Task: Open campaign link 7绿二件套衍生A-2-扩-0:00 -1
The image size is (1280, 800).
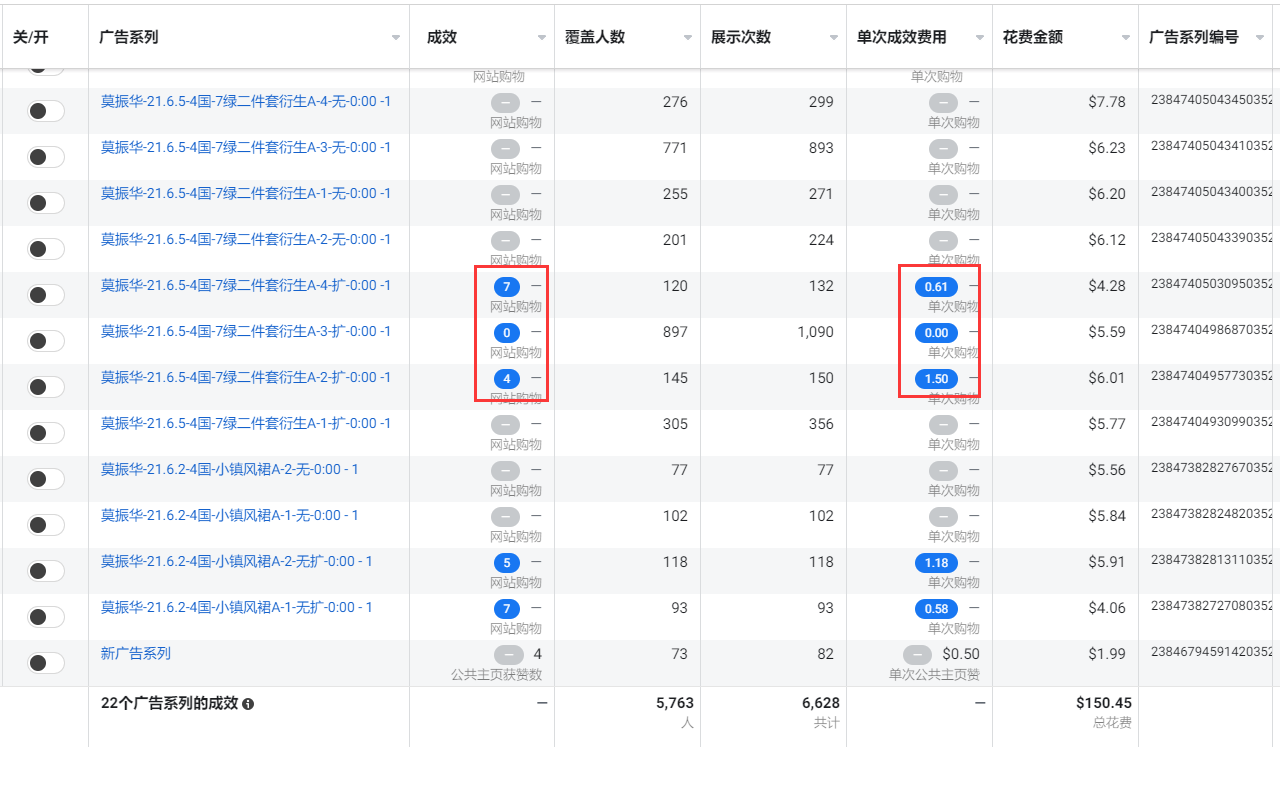Action: tap(246, 377)
